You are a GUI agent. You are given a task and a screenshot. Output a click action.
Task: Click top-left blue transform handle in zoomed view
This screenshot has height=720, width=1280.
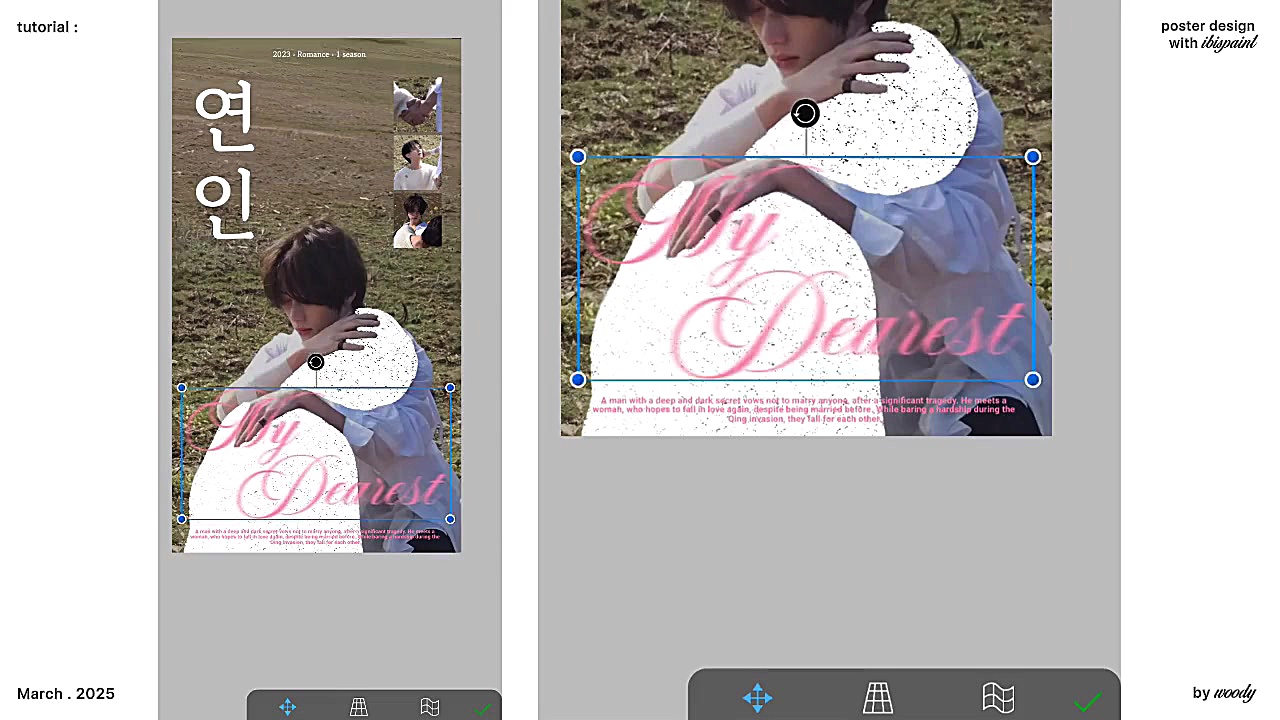578,157
